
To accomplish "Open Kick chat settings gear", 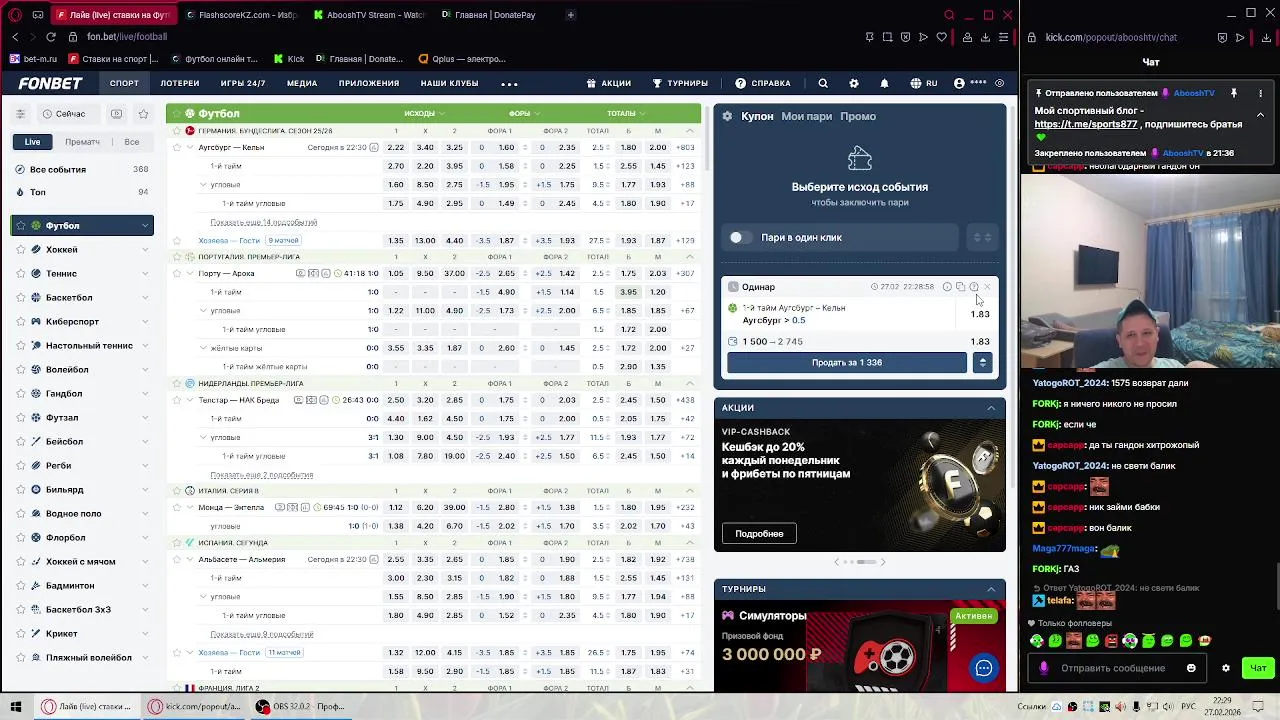I will [1226, 668].
